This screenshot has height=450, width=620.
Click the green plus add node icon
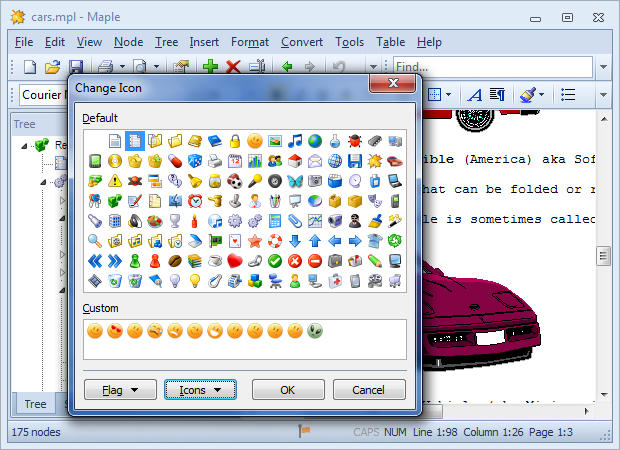[x=210, y=66]
